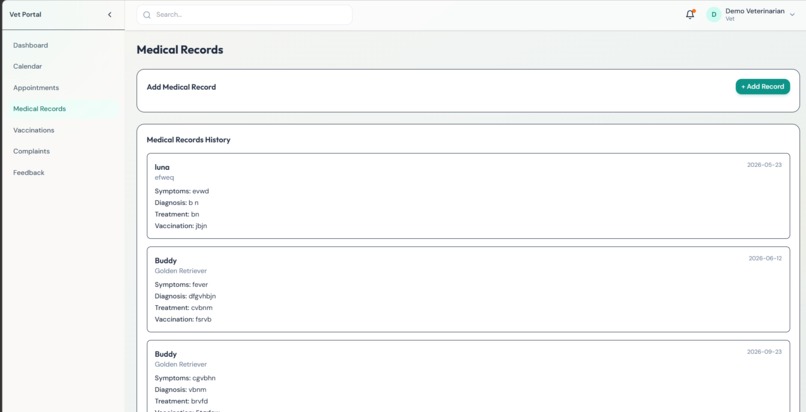Open Complaints section
806x412 pixels.
click(x=31, y=152)
